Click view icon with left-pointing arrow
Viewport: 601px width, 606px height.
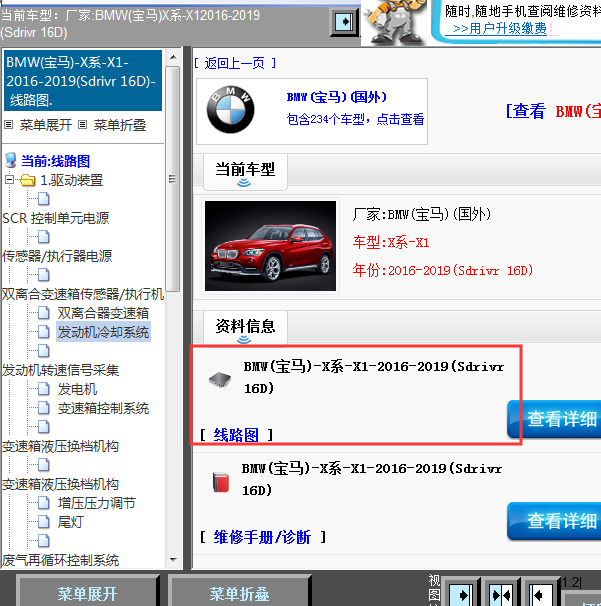click(x=540, y=594)
